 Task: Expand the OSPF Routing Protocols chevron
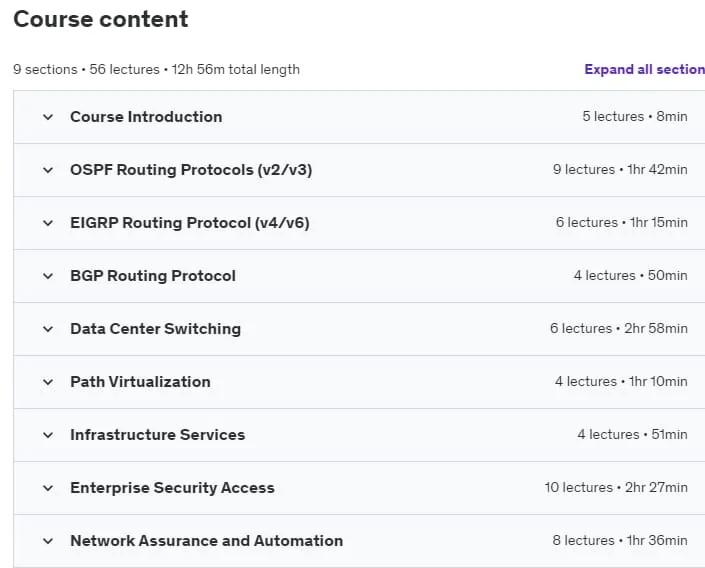coord(48,170)
